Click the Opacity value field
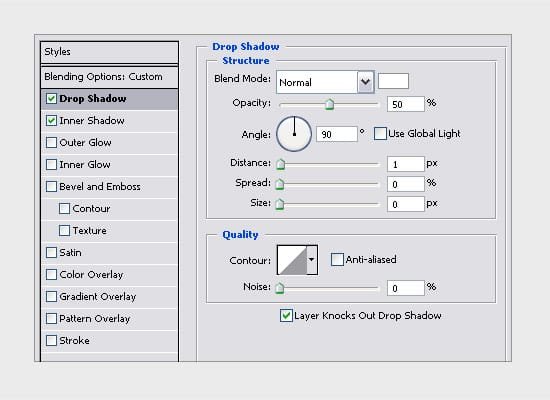 pos(405,104)
